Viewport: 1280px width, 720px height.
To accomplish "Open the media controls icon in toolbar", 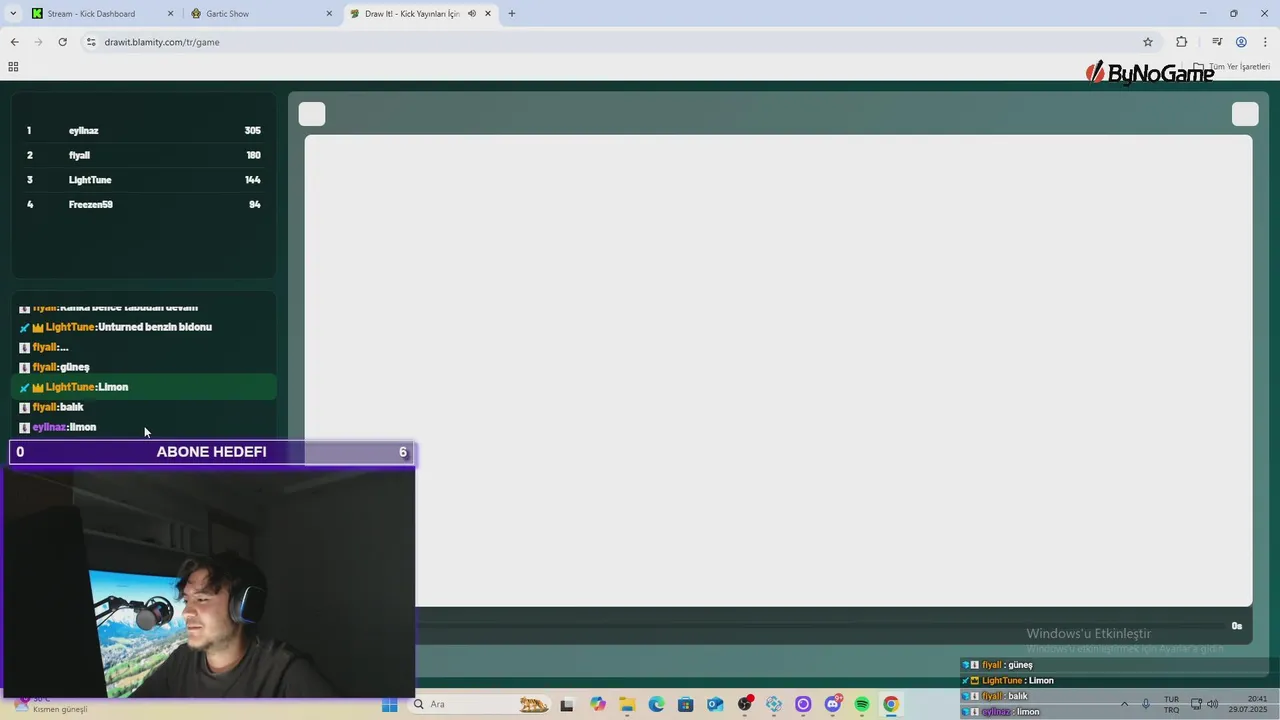I will (1217, 42).
